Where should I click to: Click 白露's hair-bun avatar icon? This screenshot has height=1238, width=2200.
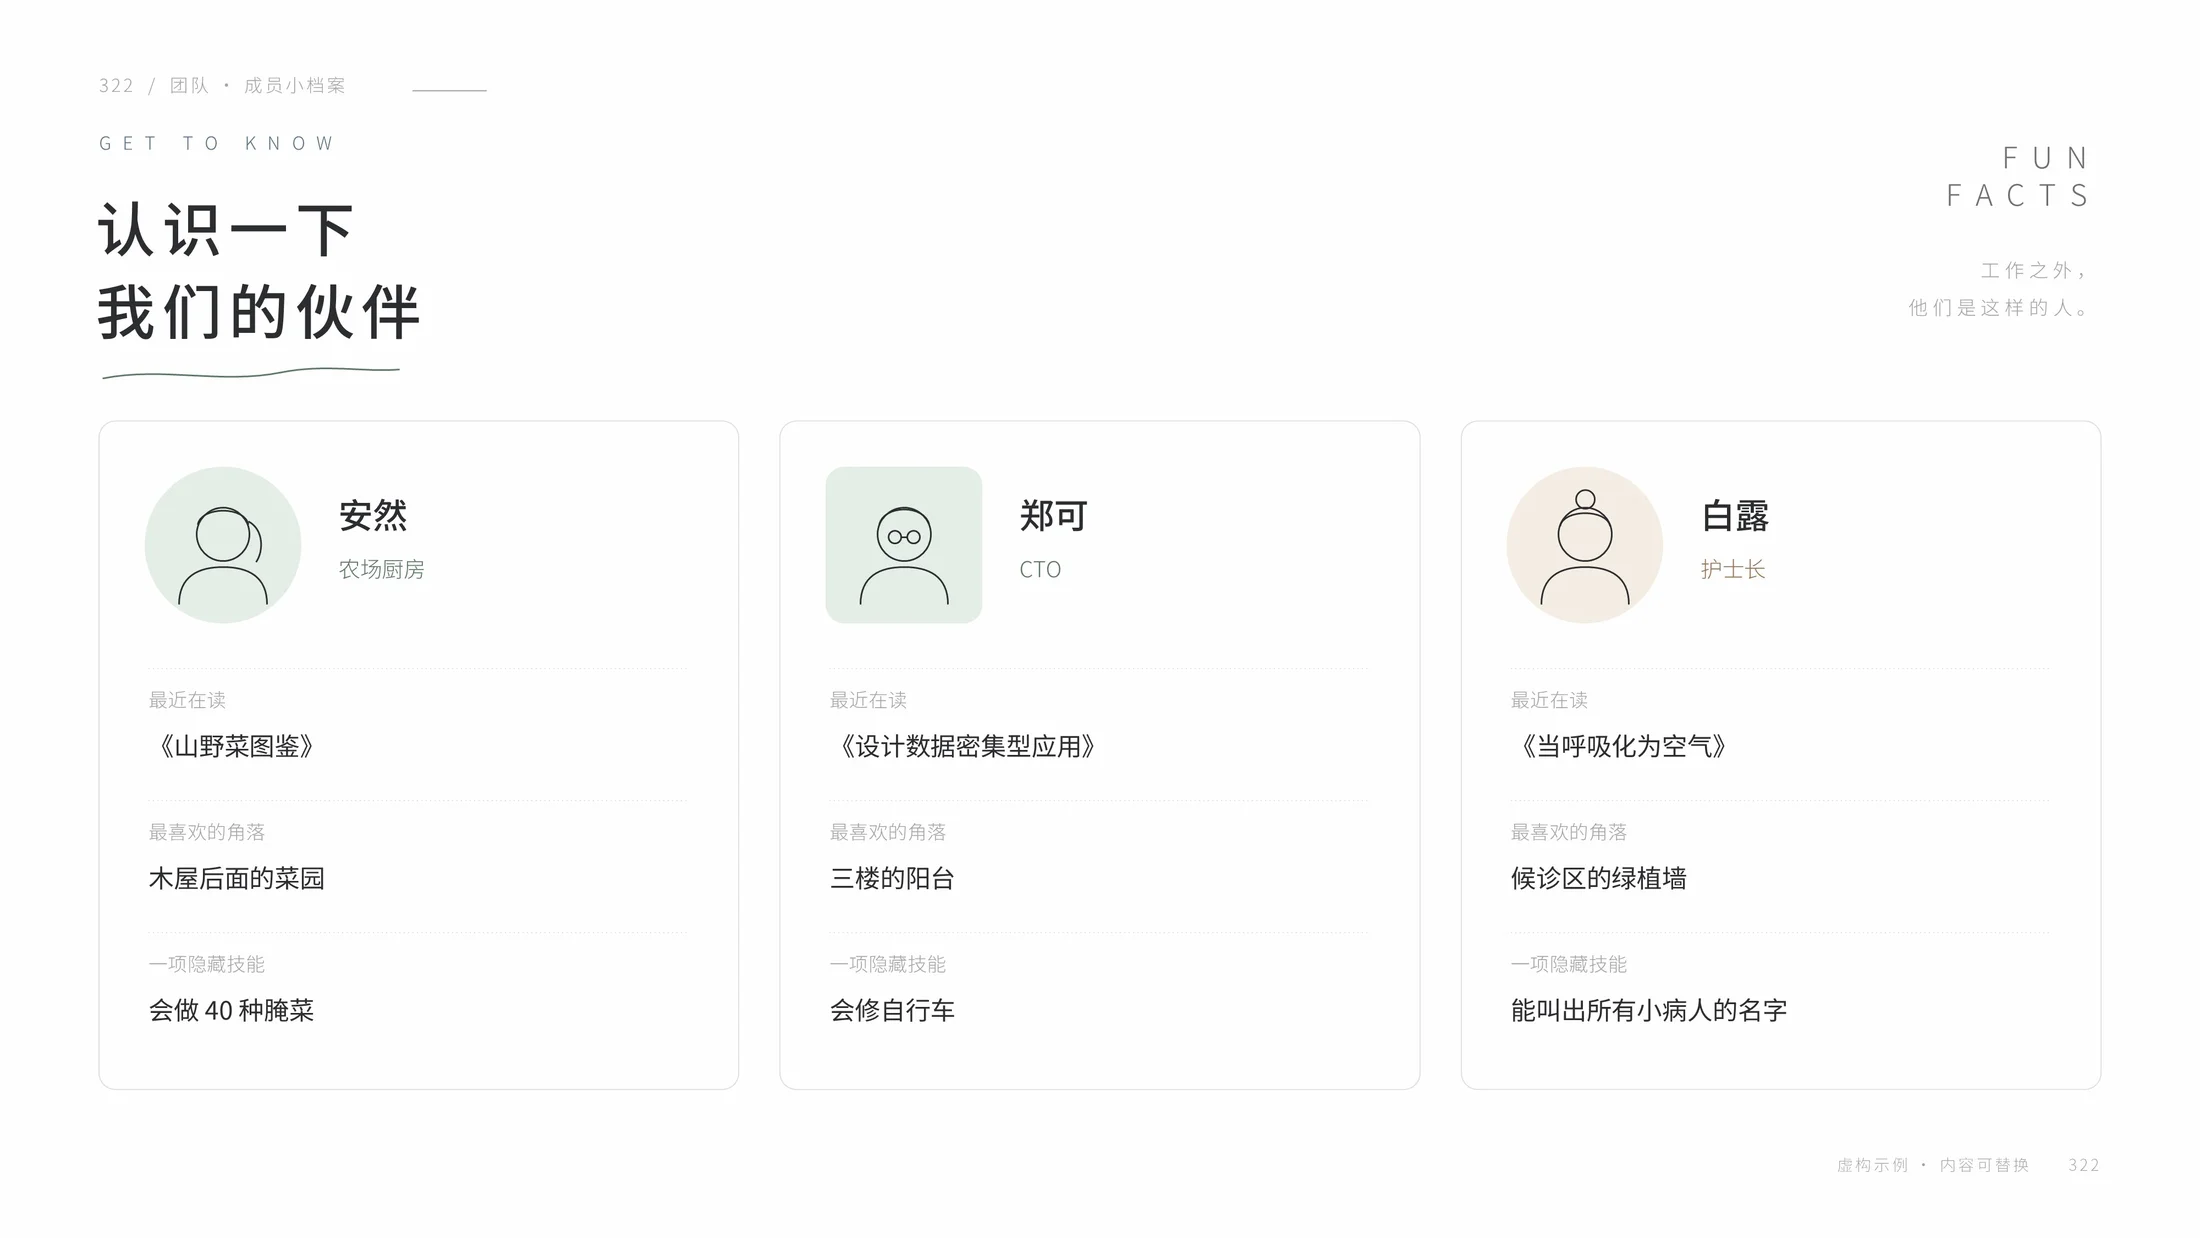point(1585,545)
